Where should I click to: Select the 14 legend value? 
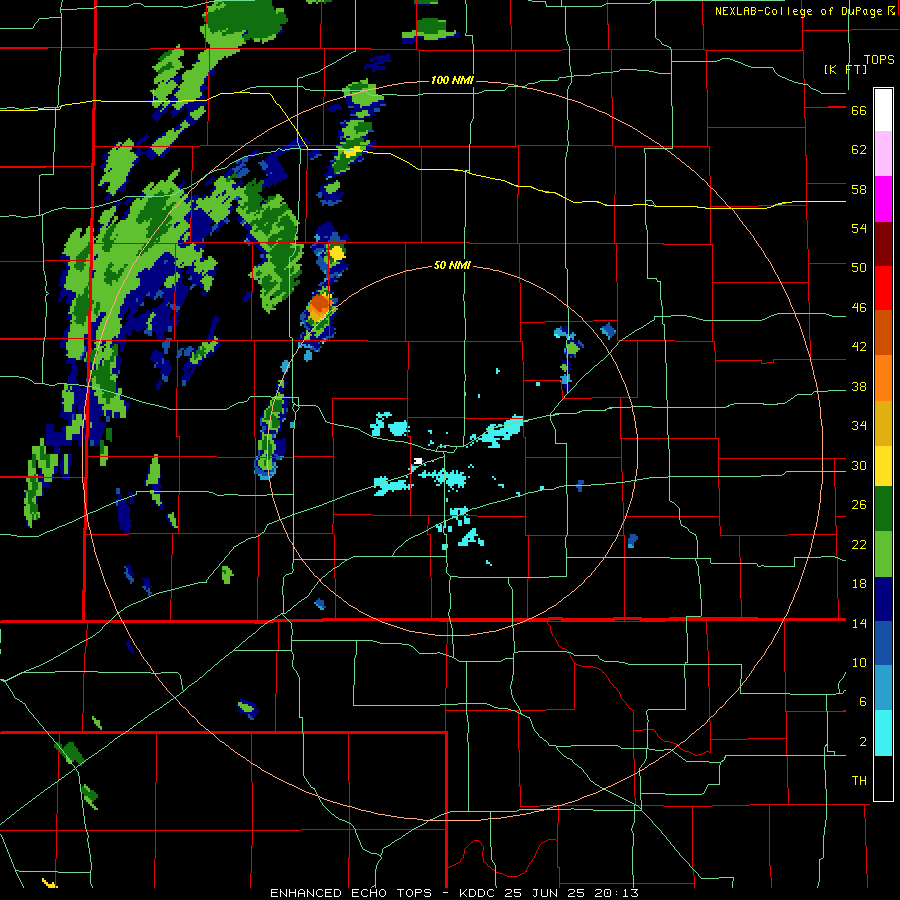(859, 623)
